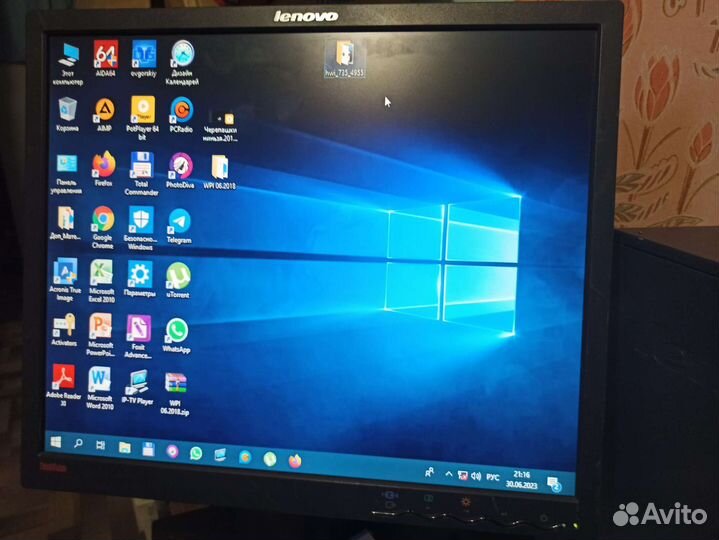
Task: Select the Google Chrome desktop shortcut
Action: pos(103,227)
